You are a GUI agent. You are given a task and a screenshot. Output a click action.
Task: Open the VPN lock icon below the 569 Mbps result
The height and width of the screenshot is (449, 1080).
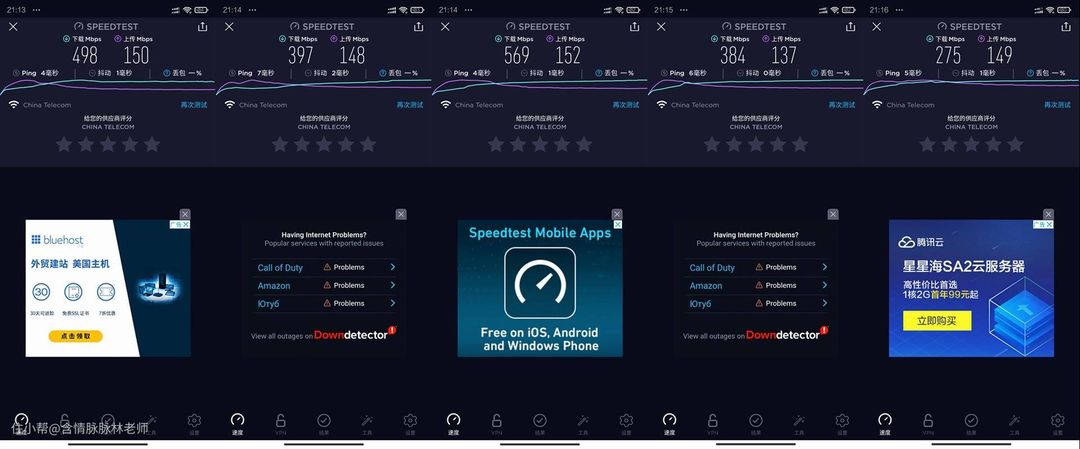[x=497, y=420]
